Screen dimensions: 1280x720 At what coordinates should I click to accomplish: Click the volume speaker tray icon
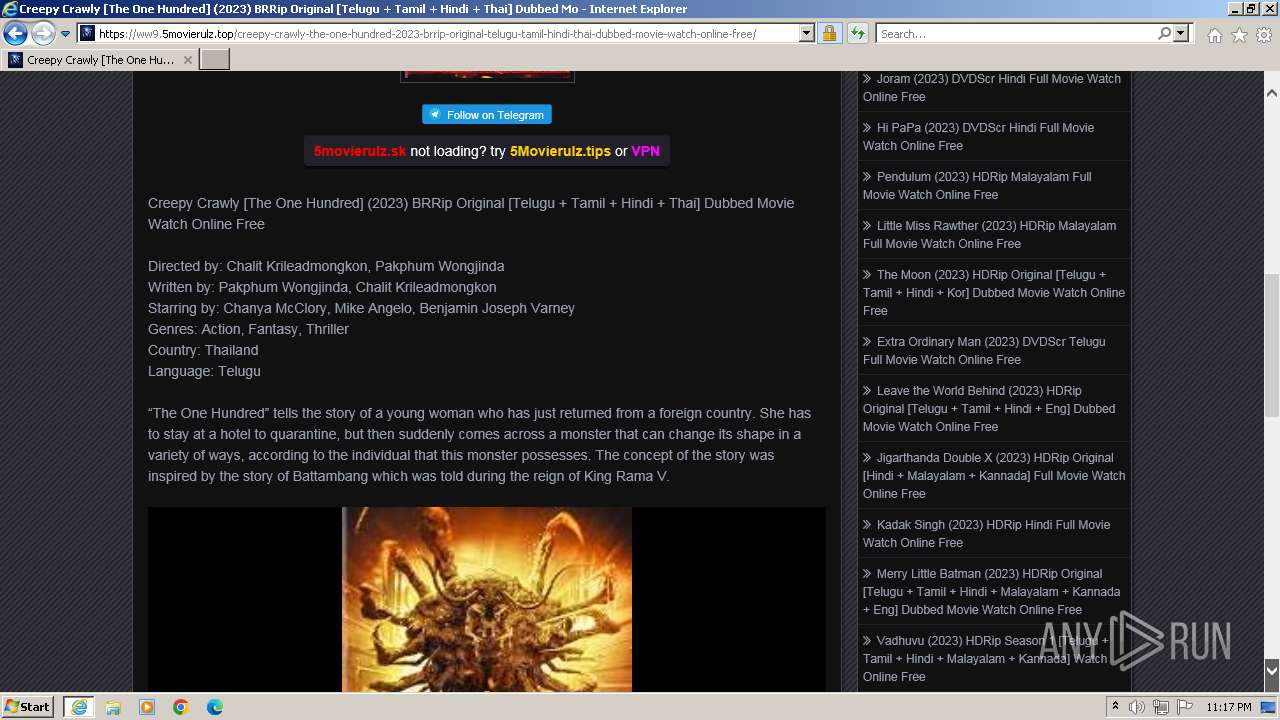click(x=1137, y=707)
